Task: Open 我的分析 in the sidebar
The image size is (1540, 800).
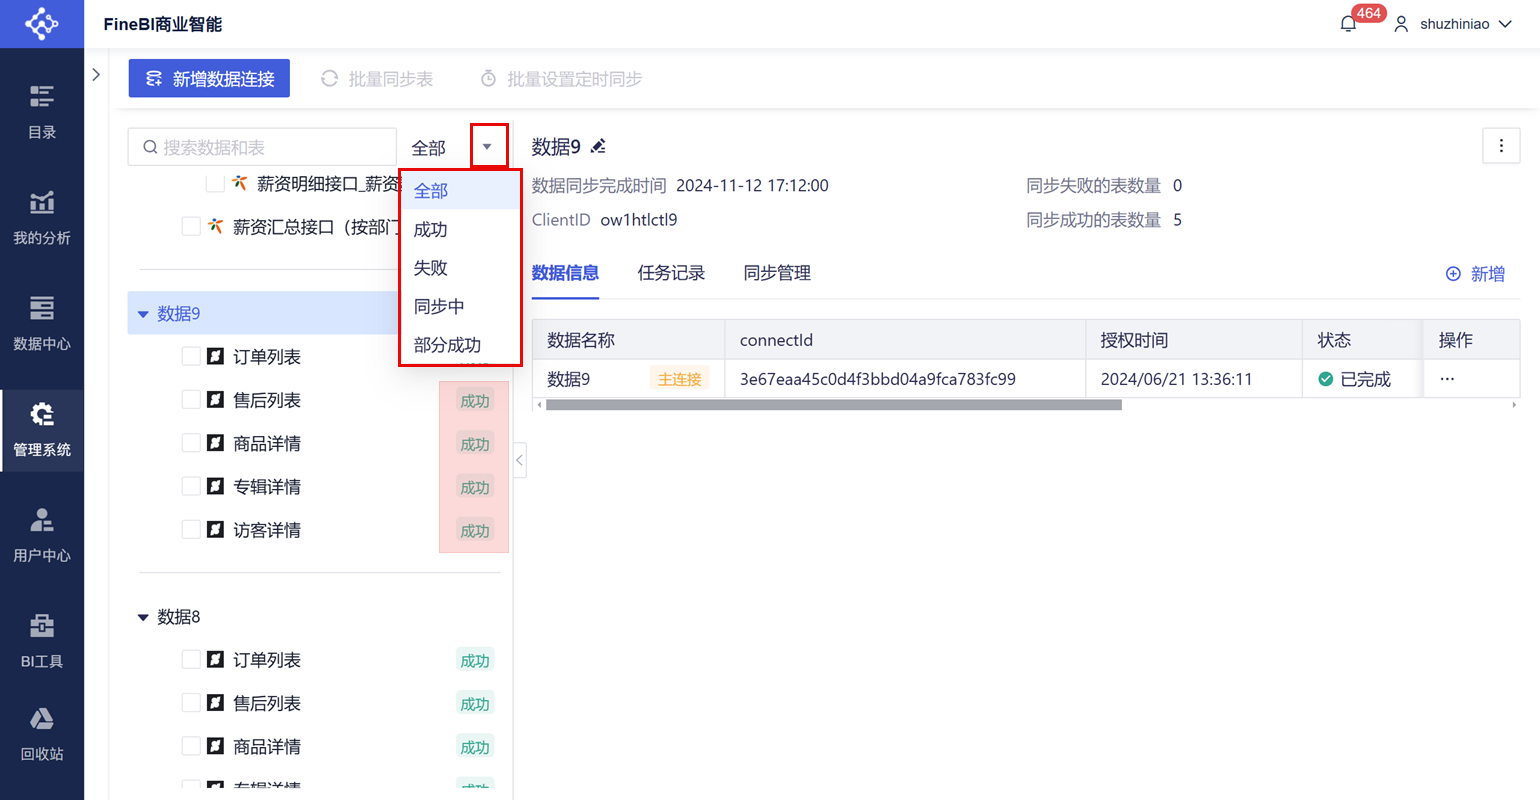Action: pos(42,218)
